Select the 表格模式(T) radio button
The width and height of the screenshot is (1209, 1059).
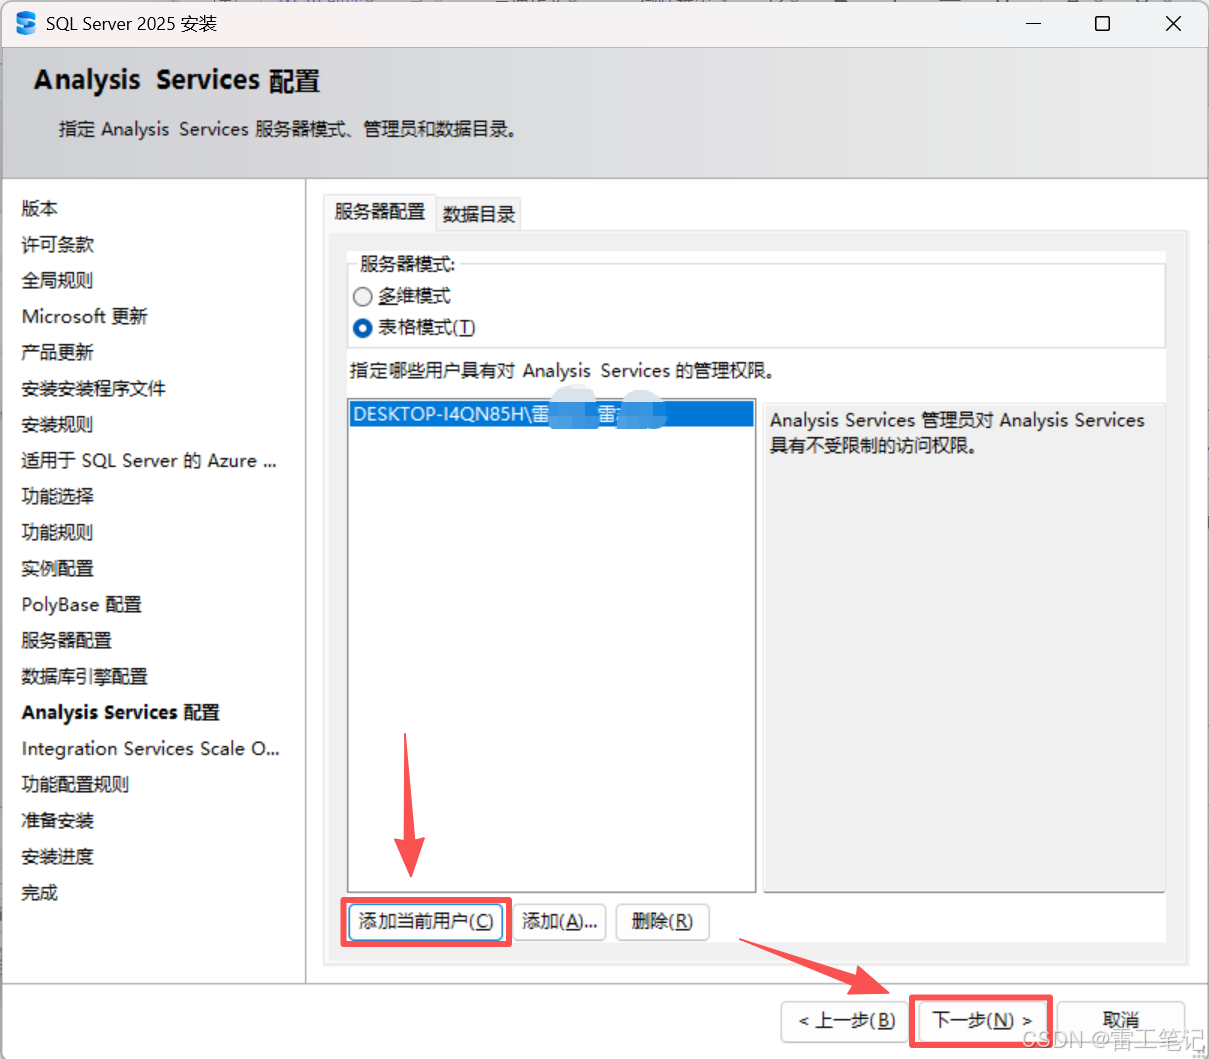click(x=362, y=327)
